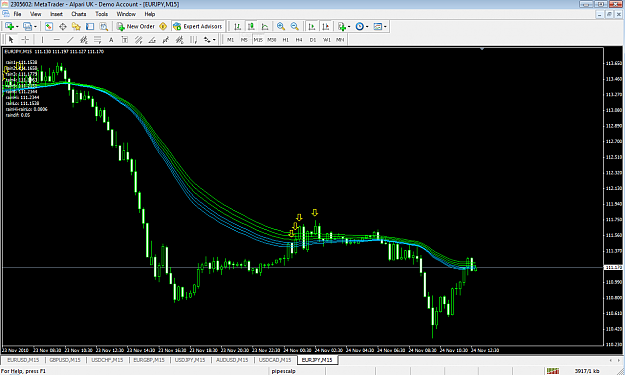This screenshot has height=375, width=625.
Task: Select the cursor arrow tool
Action: click(11, 39)
